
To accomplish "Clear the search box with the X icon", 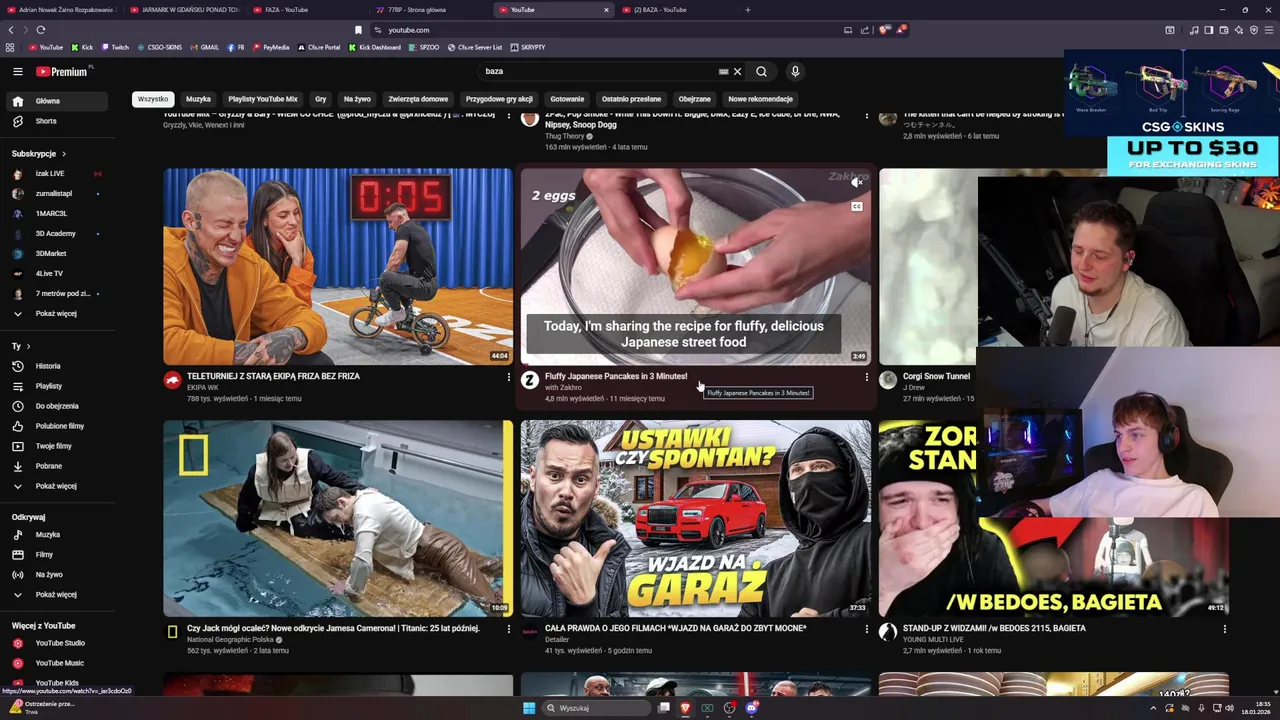I will coord(737,71).
